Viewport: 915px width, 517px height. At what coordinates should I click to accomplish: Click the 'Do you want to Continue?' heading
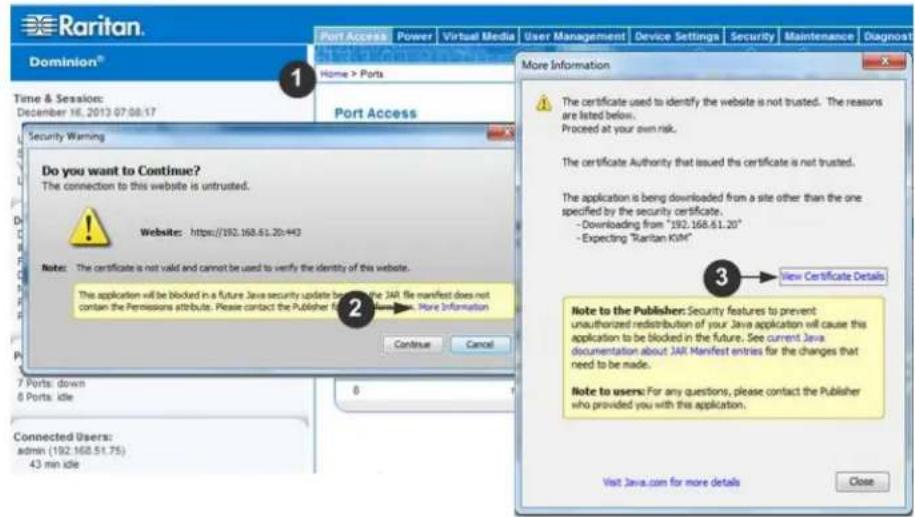[121, 170]
